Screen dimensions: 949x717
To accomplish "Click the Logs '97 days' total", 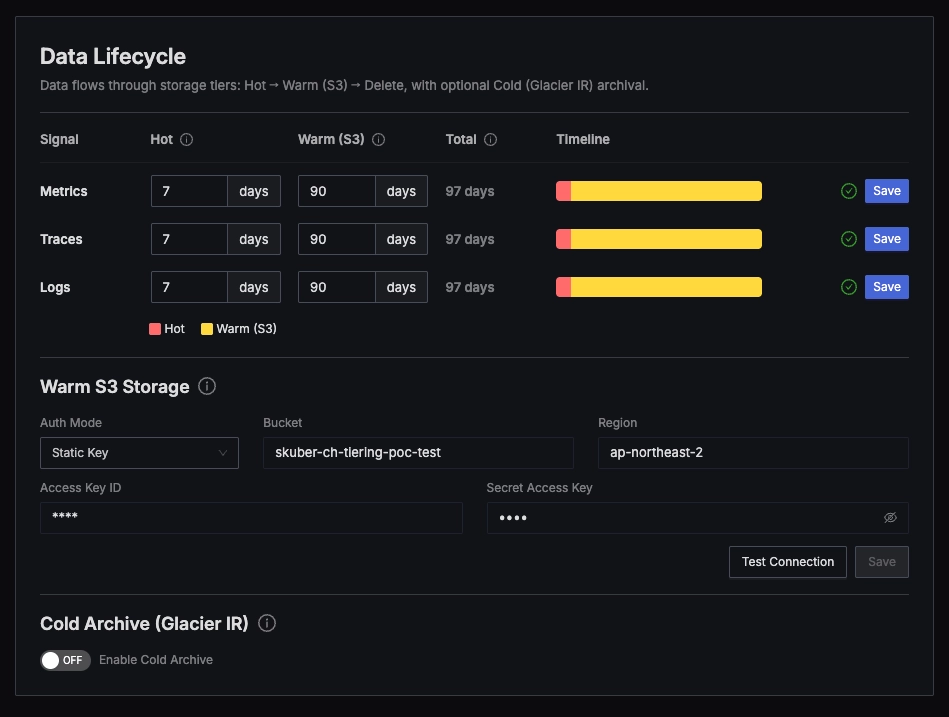I will tap(470, 287).
